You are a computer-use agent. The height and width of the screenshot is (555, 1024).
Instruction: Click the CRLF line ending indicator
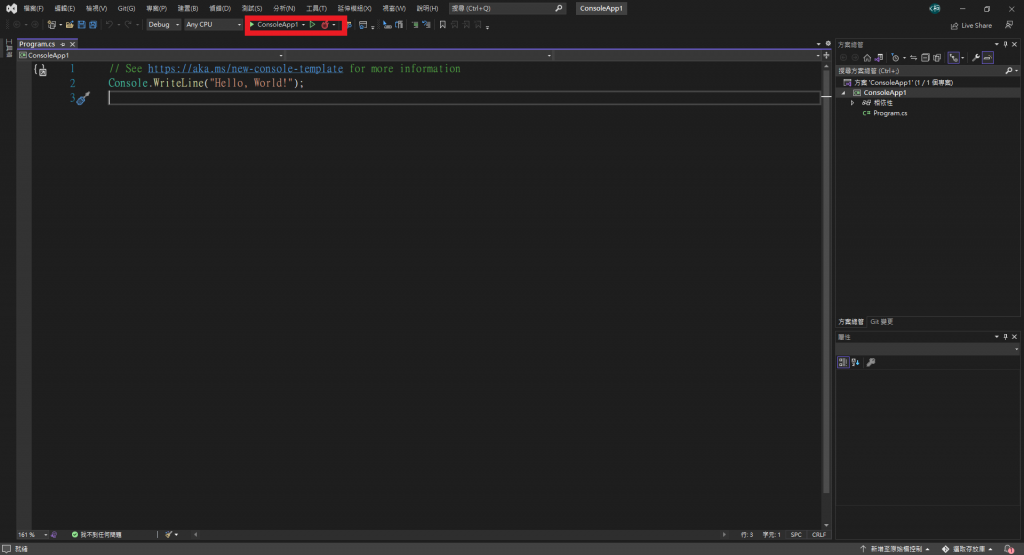coord(819,534)
